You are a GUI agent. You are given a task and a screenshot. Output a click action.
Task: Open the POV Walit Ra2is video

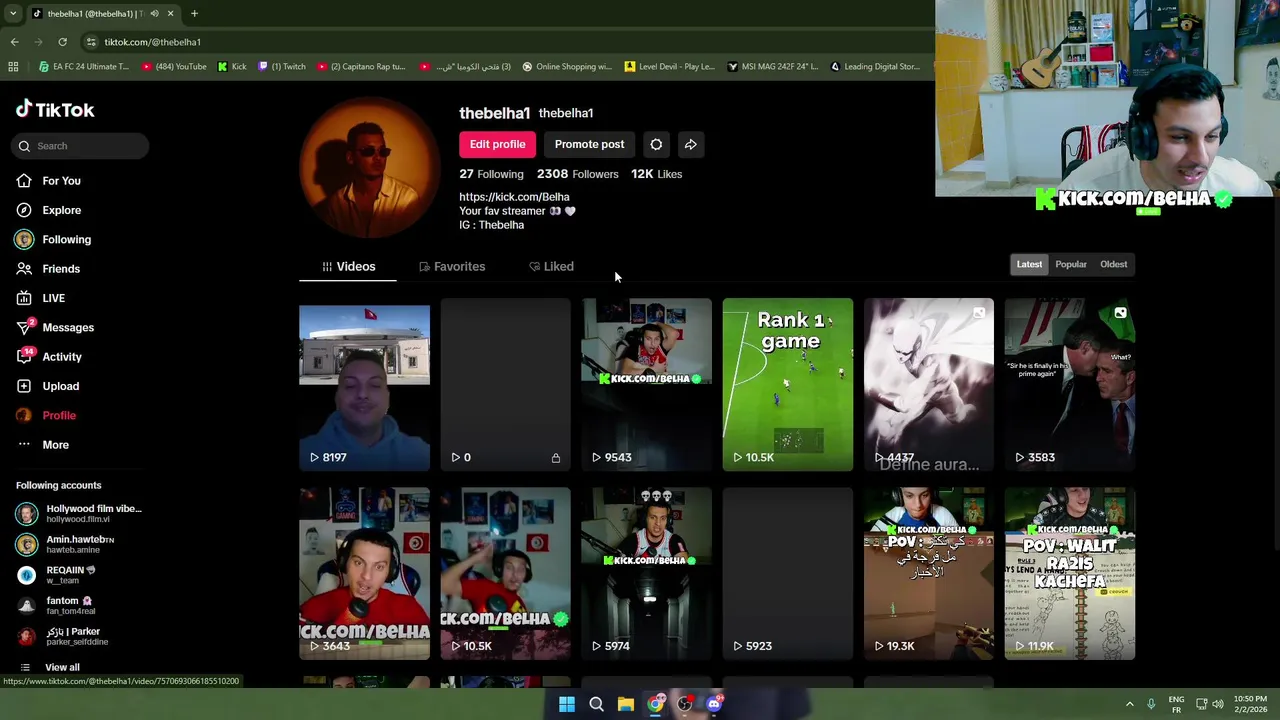1070,574
